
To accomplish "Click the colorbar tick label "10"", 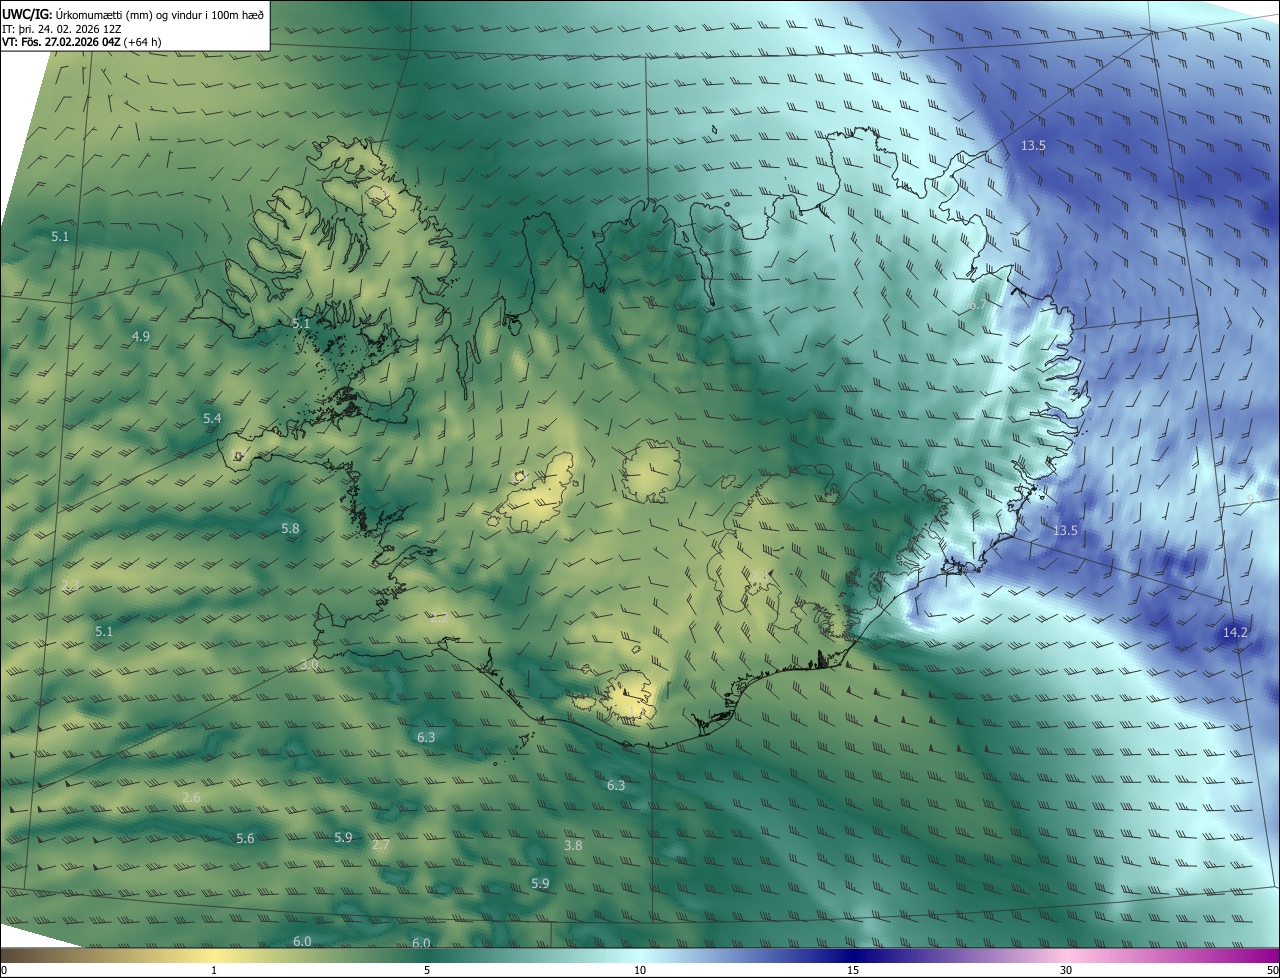I will click(x=640, y=970).
